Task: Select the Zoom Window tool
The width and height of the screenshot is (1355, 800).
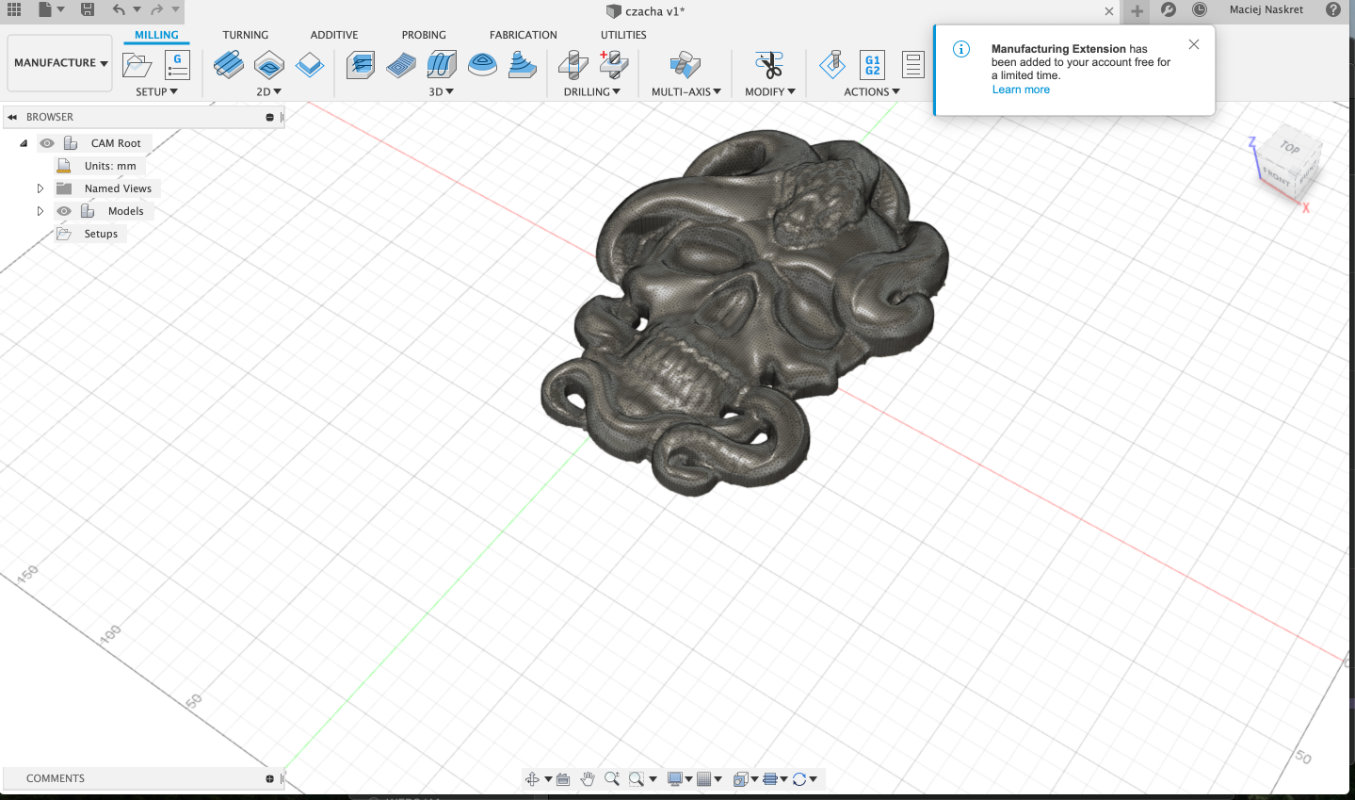Action: click(x=638, y=778)
